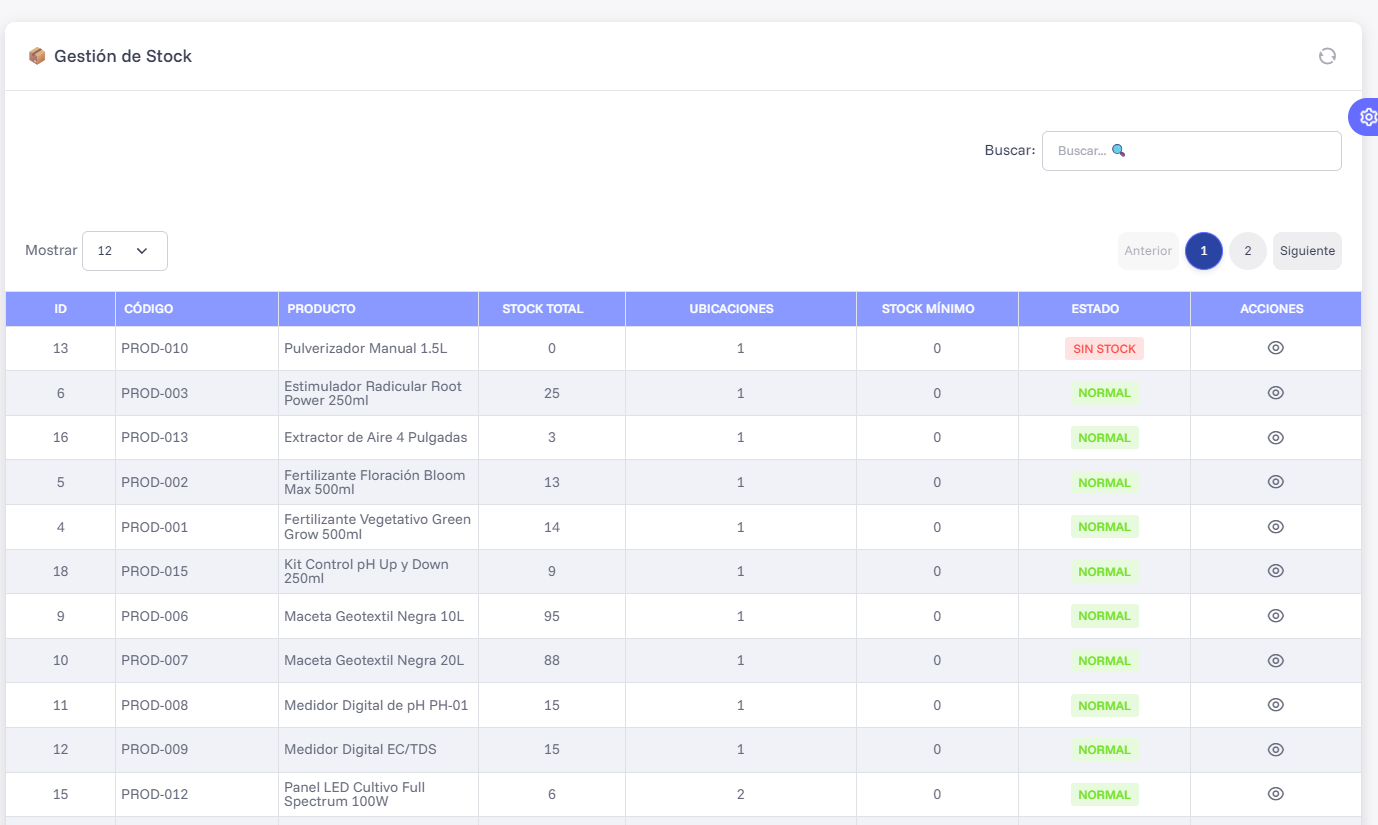View details for Medidor Digital EC/TDS
Viewport: 1378px width, 825px height.
(x=1275, y=750)
